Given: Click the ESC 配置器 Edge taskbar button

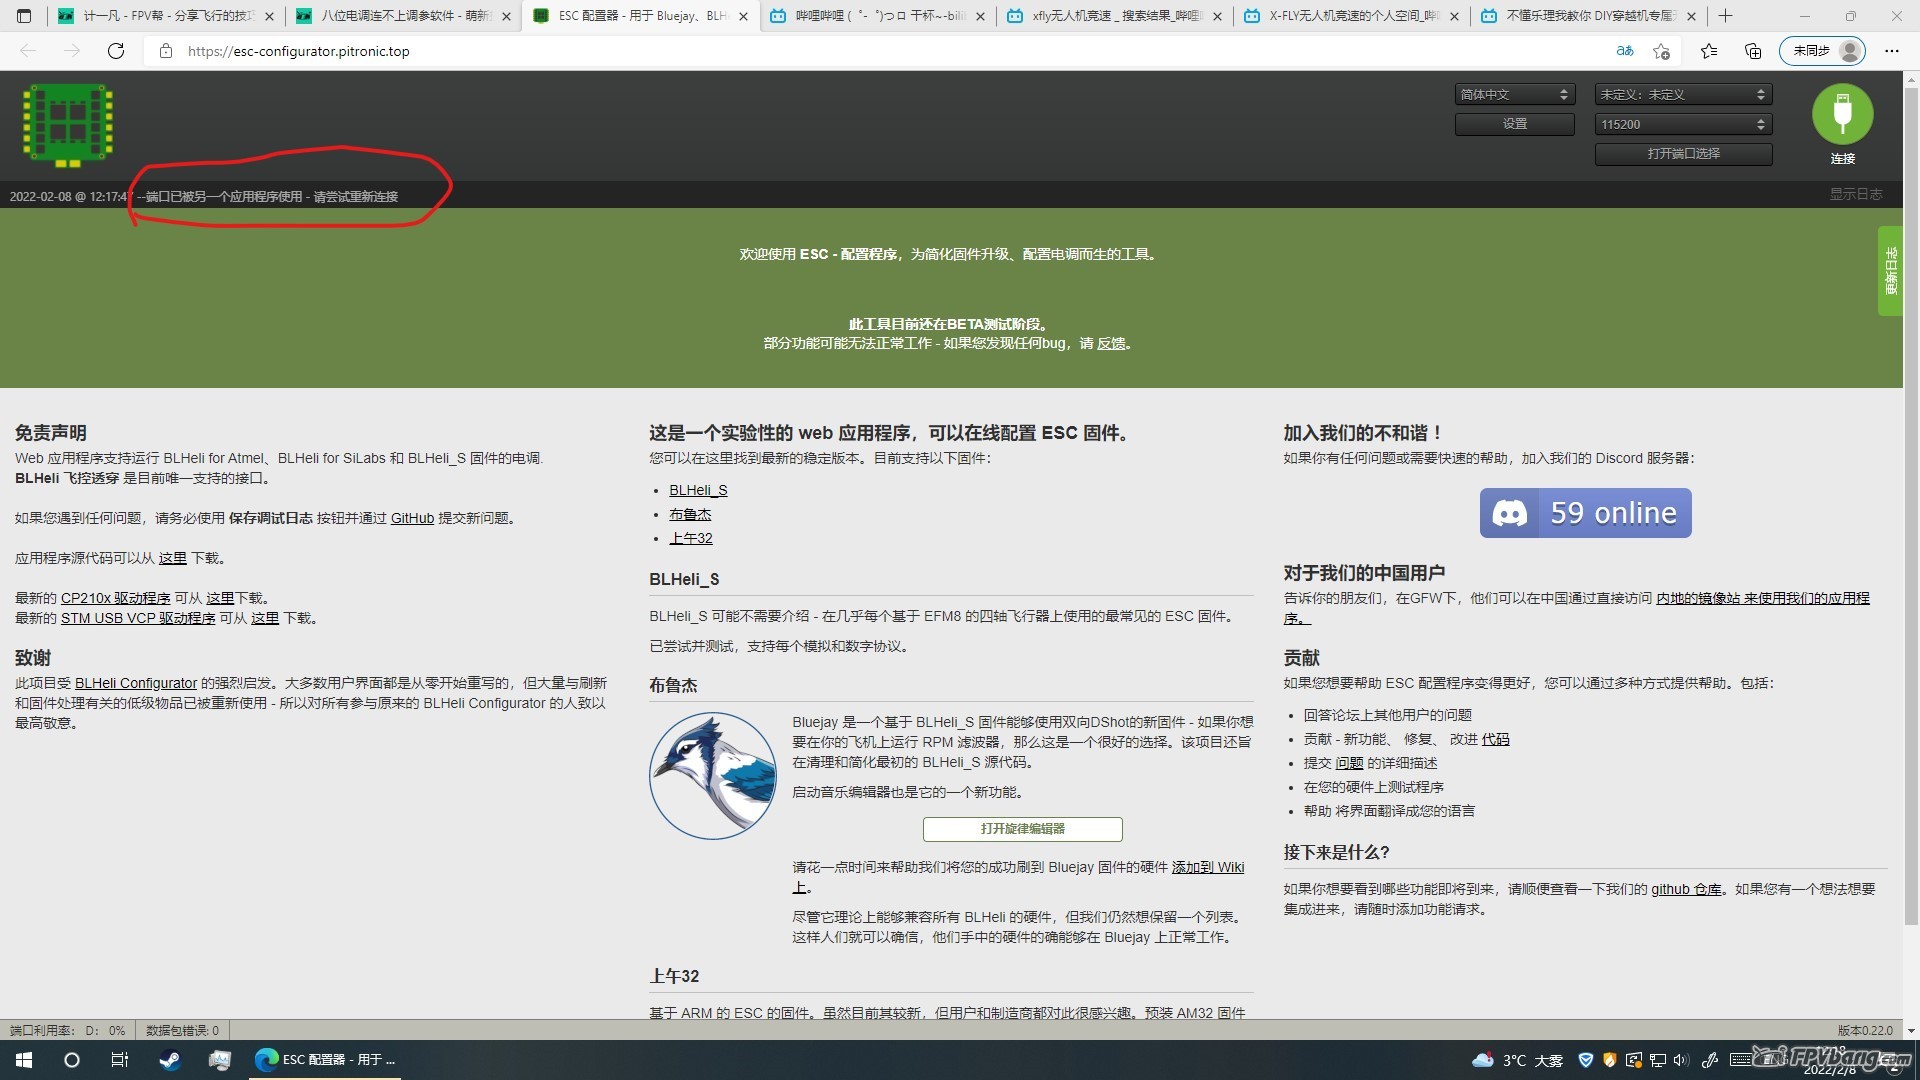Looking at the screenshot, I should (325, 1060).
